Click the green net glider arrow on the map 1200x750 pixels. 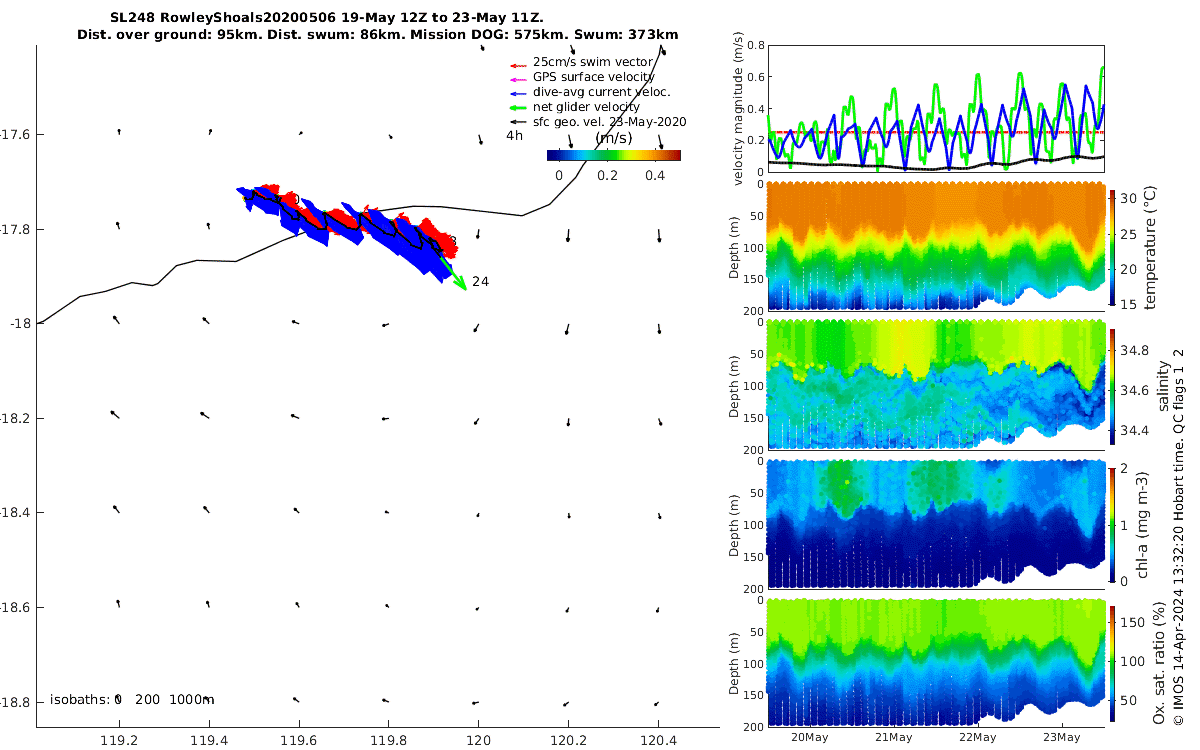455,274
